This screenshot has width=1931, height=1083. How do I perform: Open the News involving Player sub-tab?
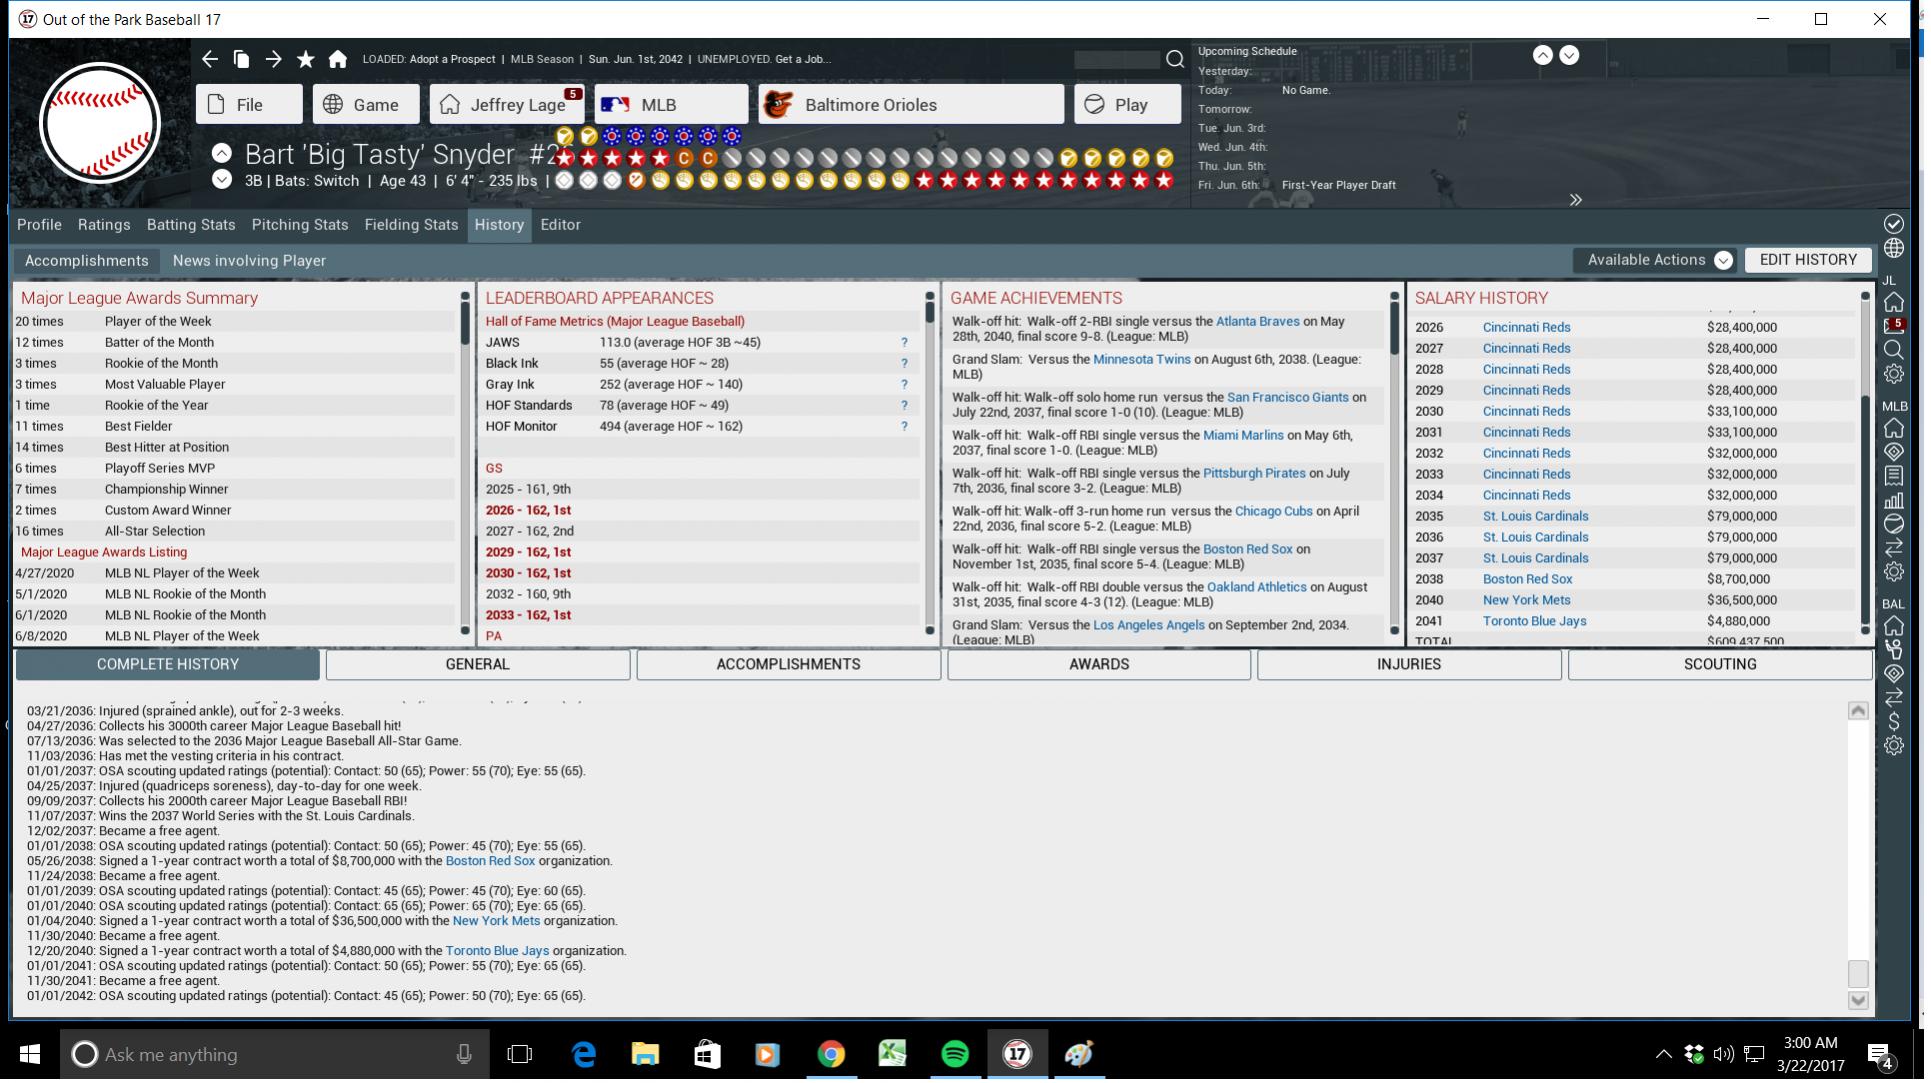249,261
